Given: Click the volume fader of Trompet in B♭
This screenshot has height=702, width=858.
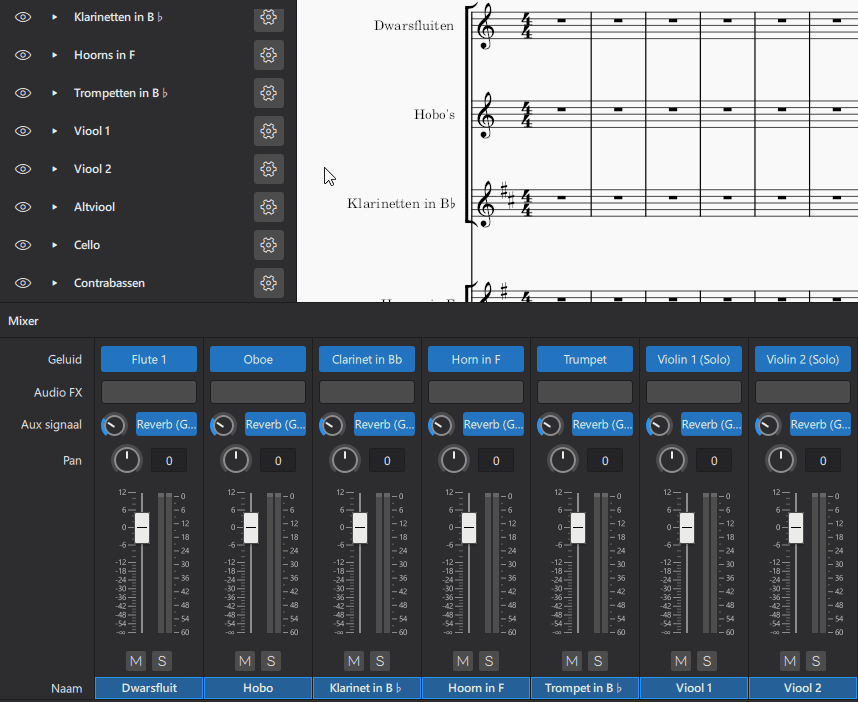Looking at the screenshot, I should coord(577,527).
